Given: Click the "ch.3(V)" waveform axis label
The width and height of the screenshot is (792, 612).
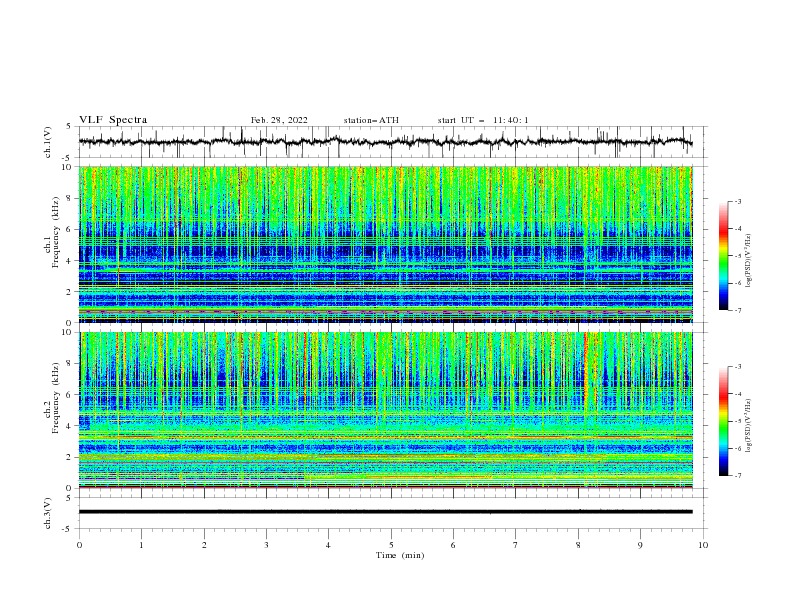Looking at the screenshot, I should pyautogui.click(x=48, y=513).
